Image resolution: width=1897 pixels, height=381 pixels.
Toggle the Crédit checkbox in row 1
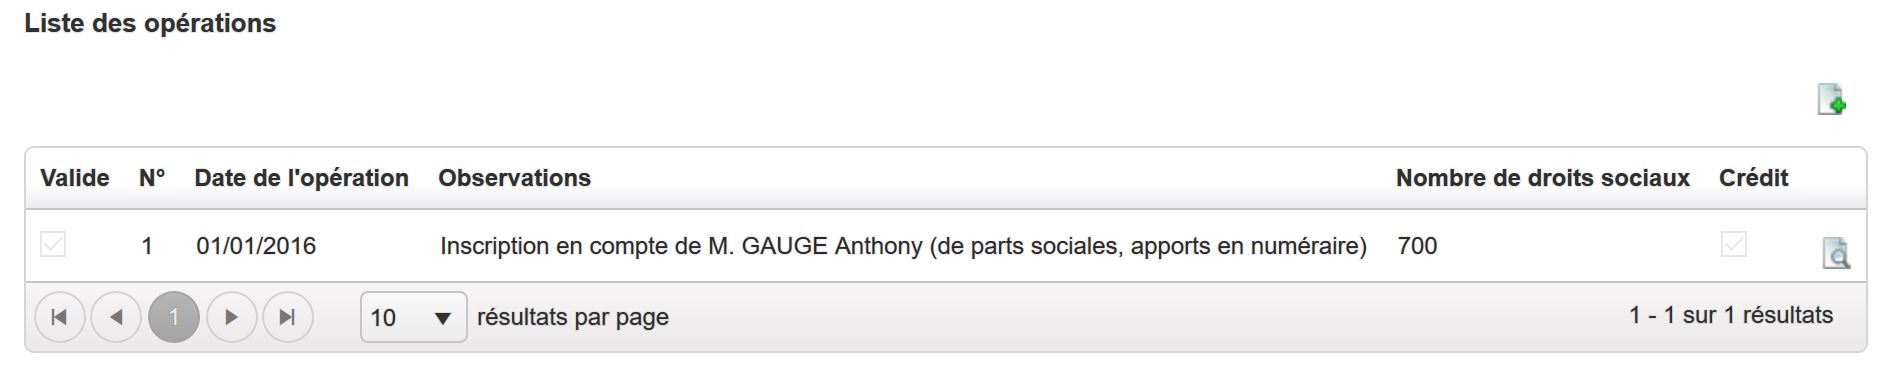[x=1734, y=244]
